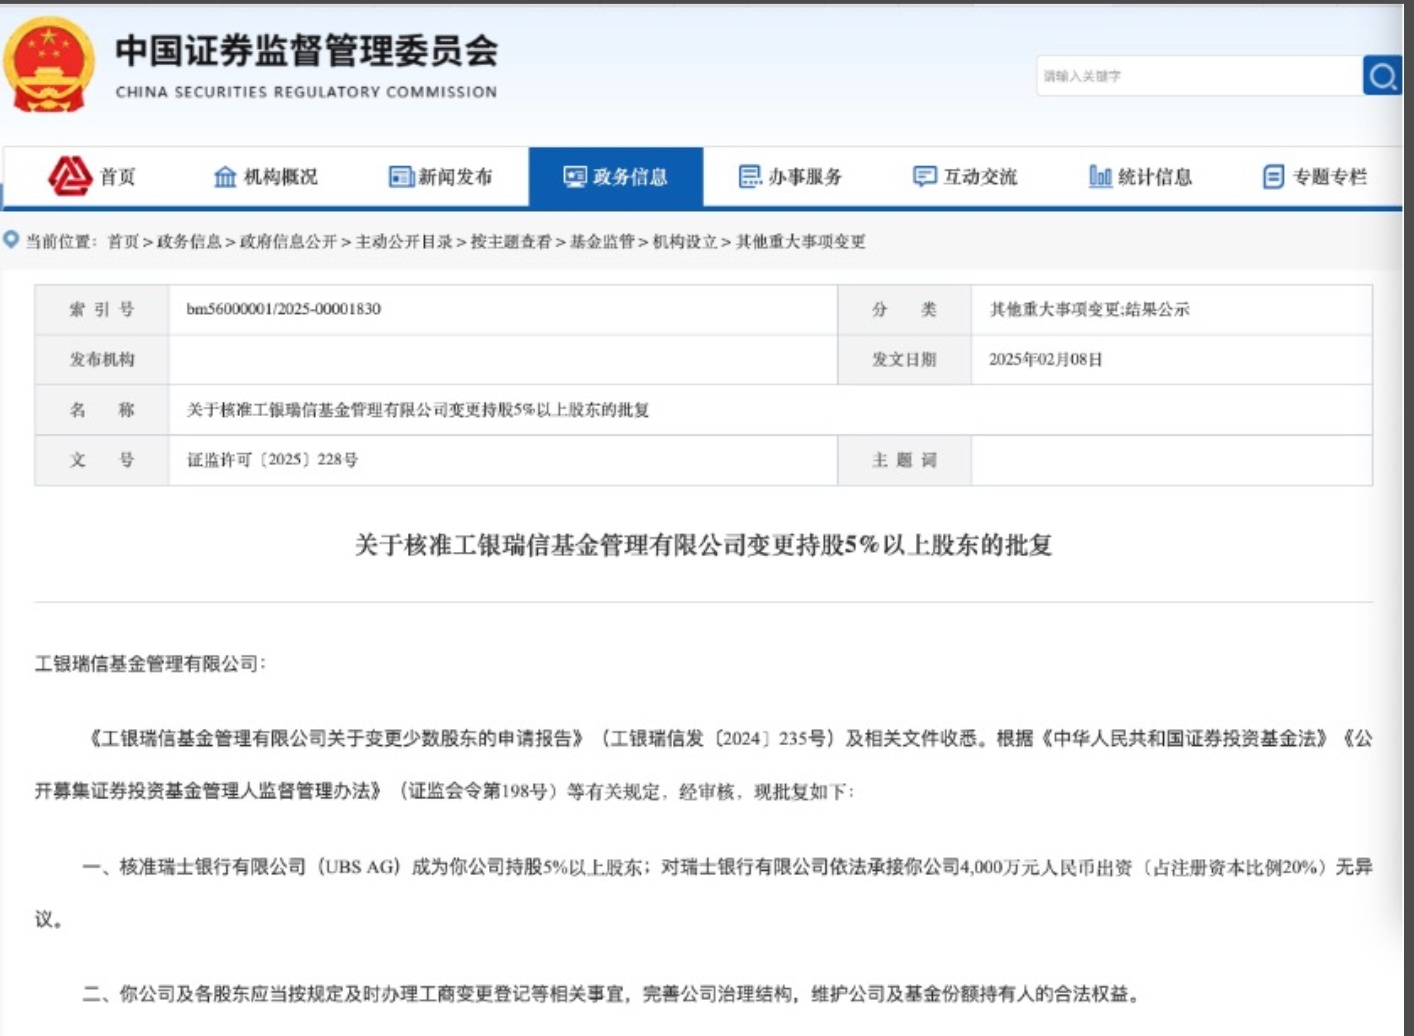Screen dimensions: 1414x1036
Task: Go to 首页 in the breadcrumb
Action: tap(123, 241)
